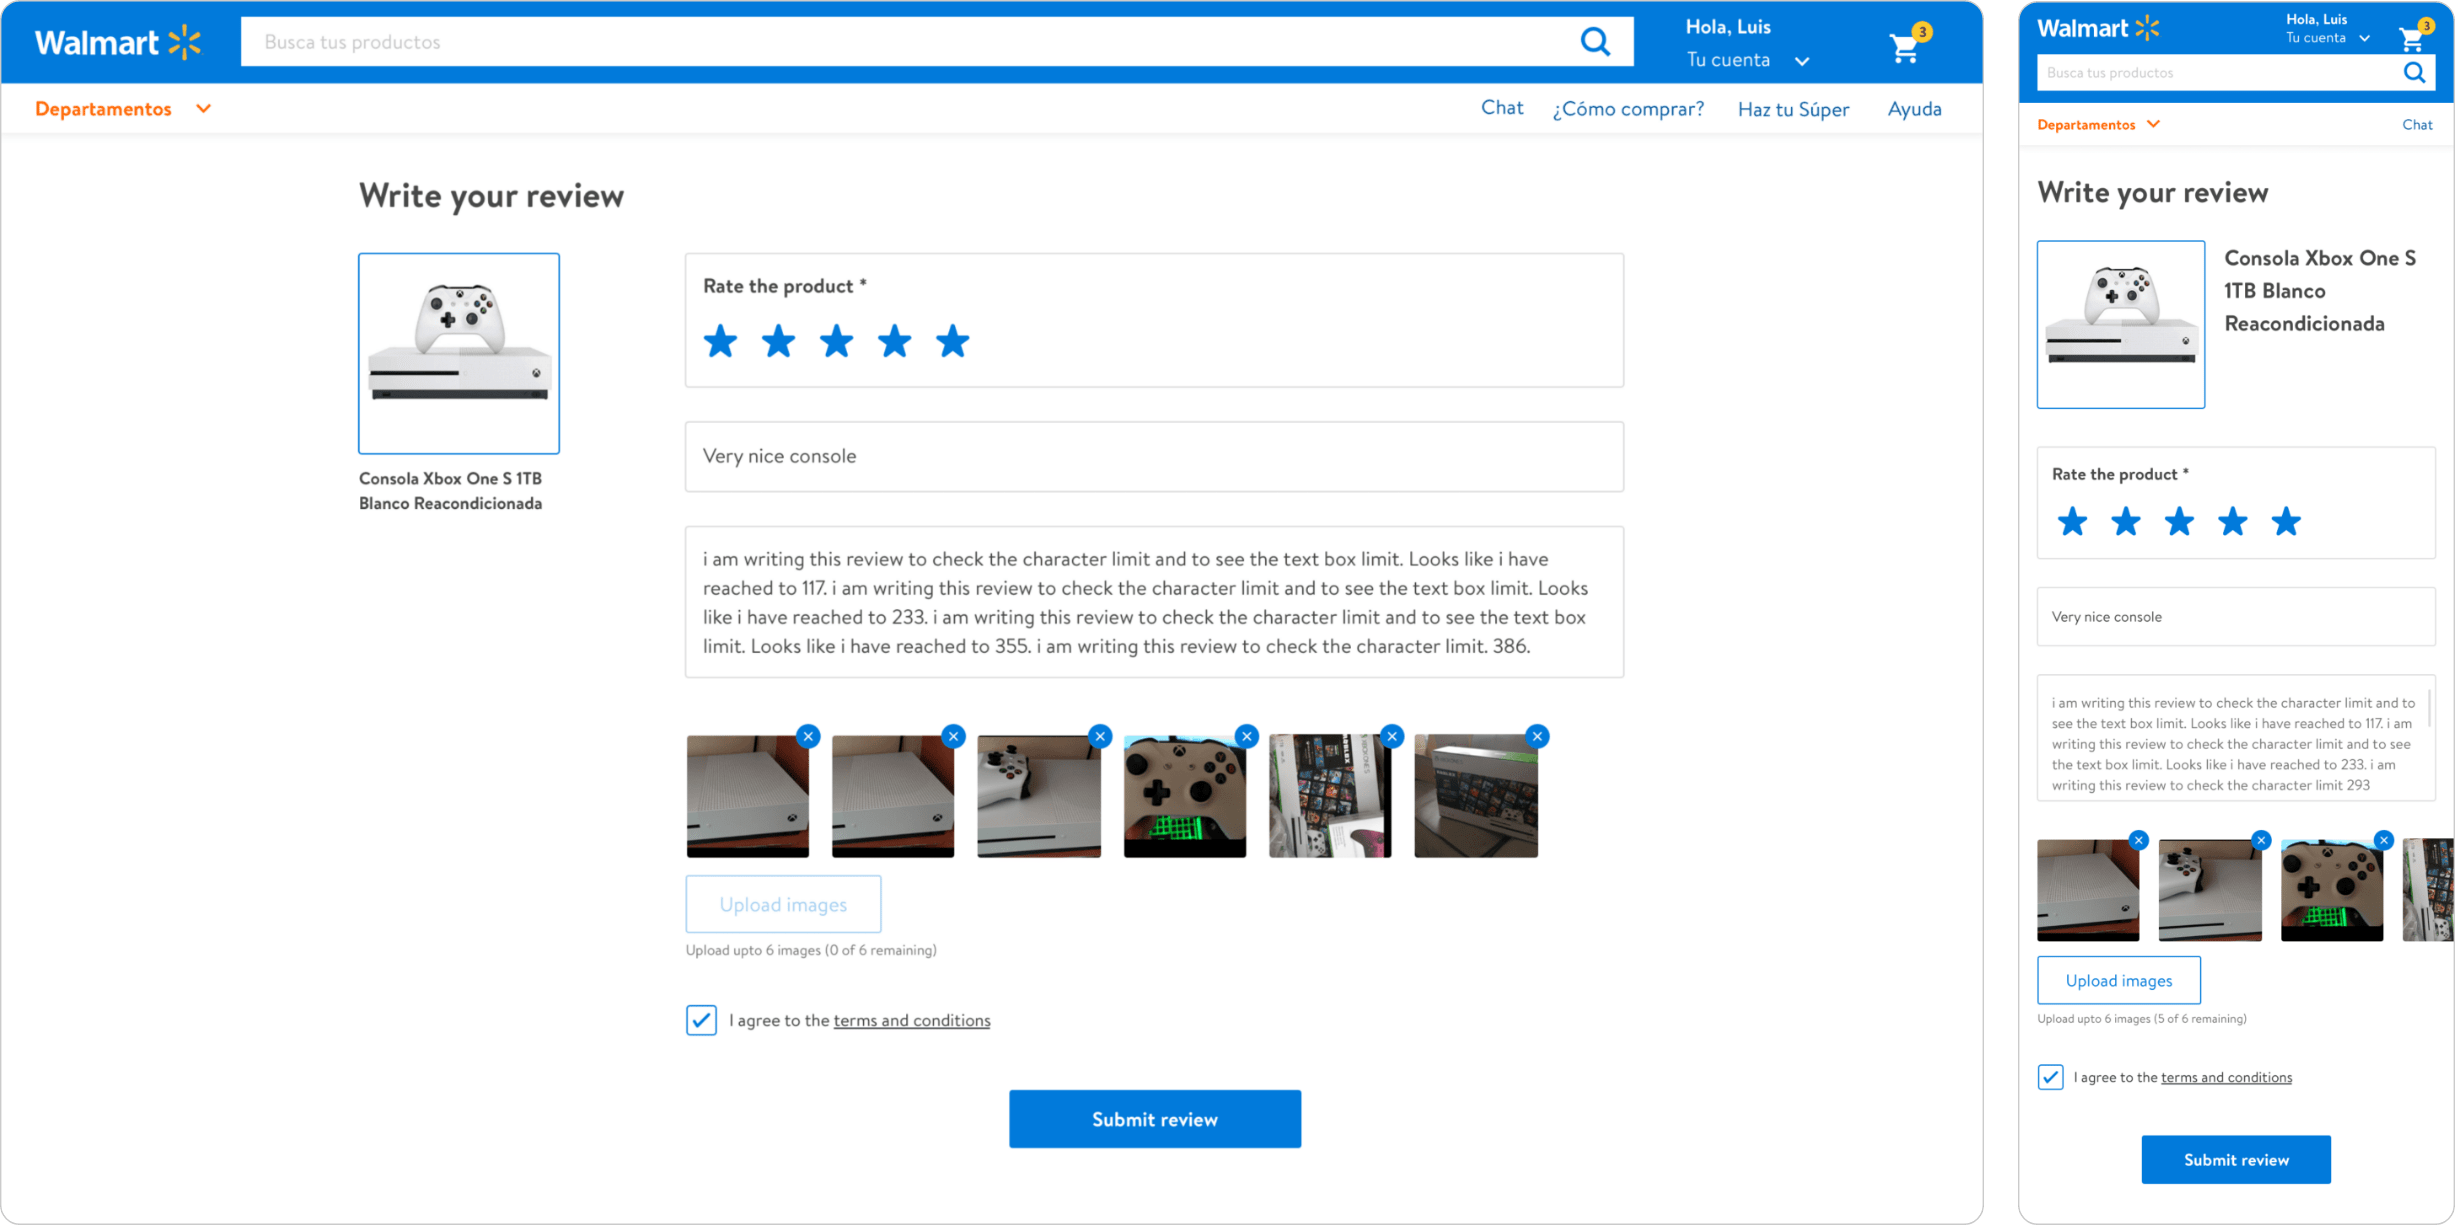The width and height of the screenshot is (2455, 1225).
Task: Remove the green-lit controller photo on desktop
Action: (1246, 736)
